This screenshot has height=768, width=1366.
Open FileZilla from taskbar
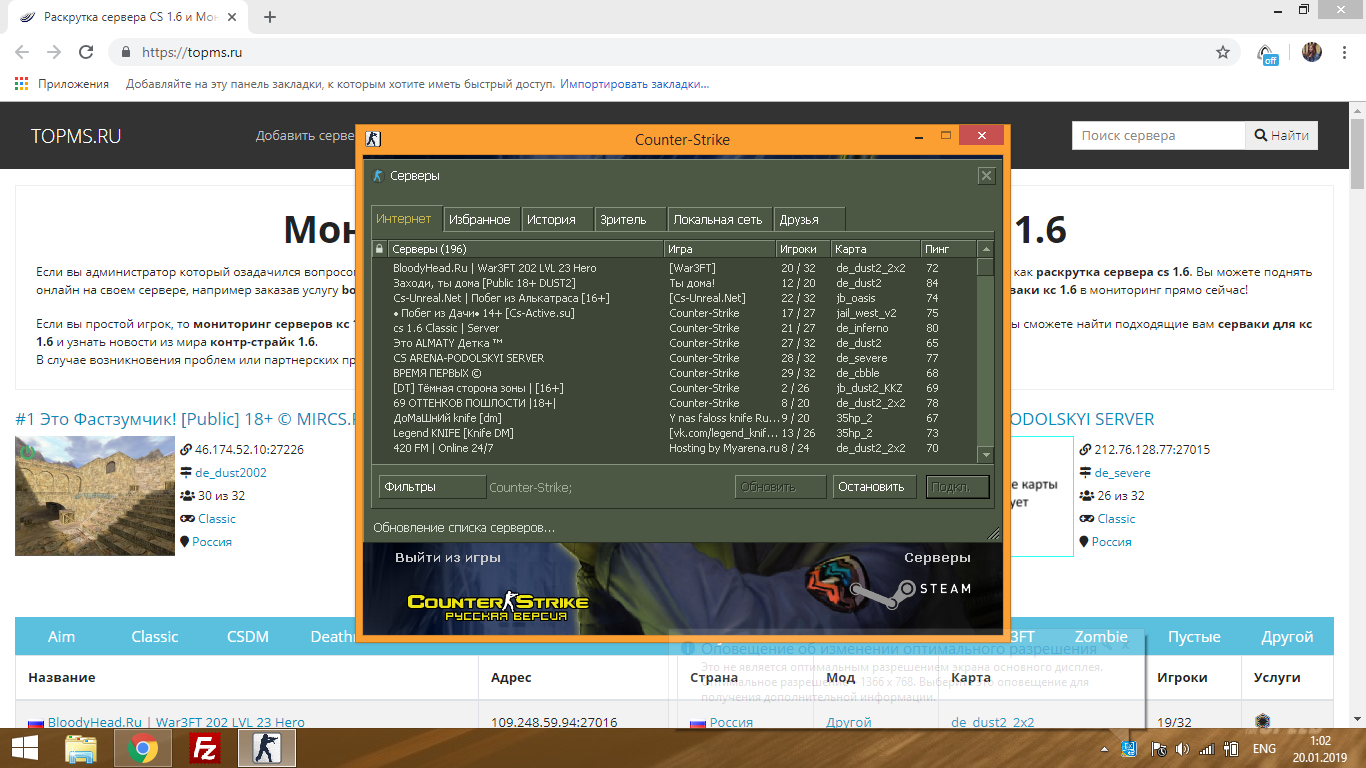pos(205,748)
